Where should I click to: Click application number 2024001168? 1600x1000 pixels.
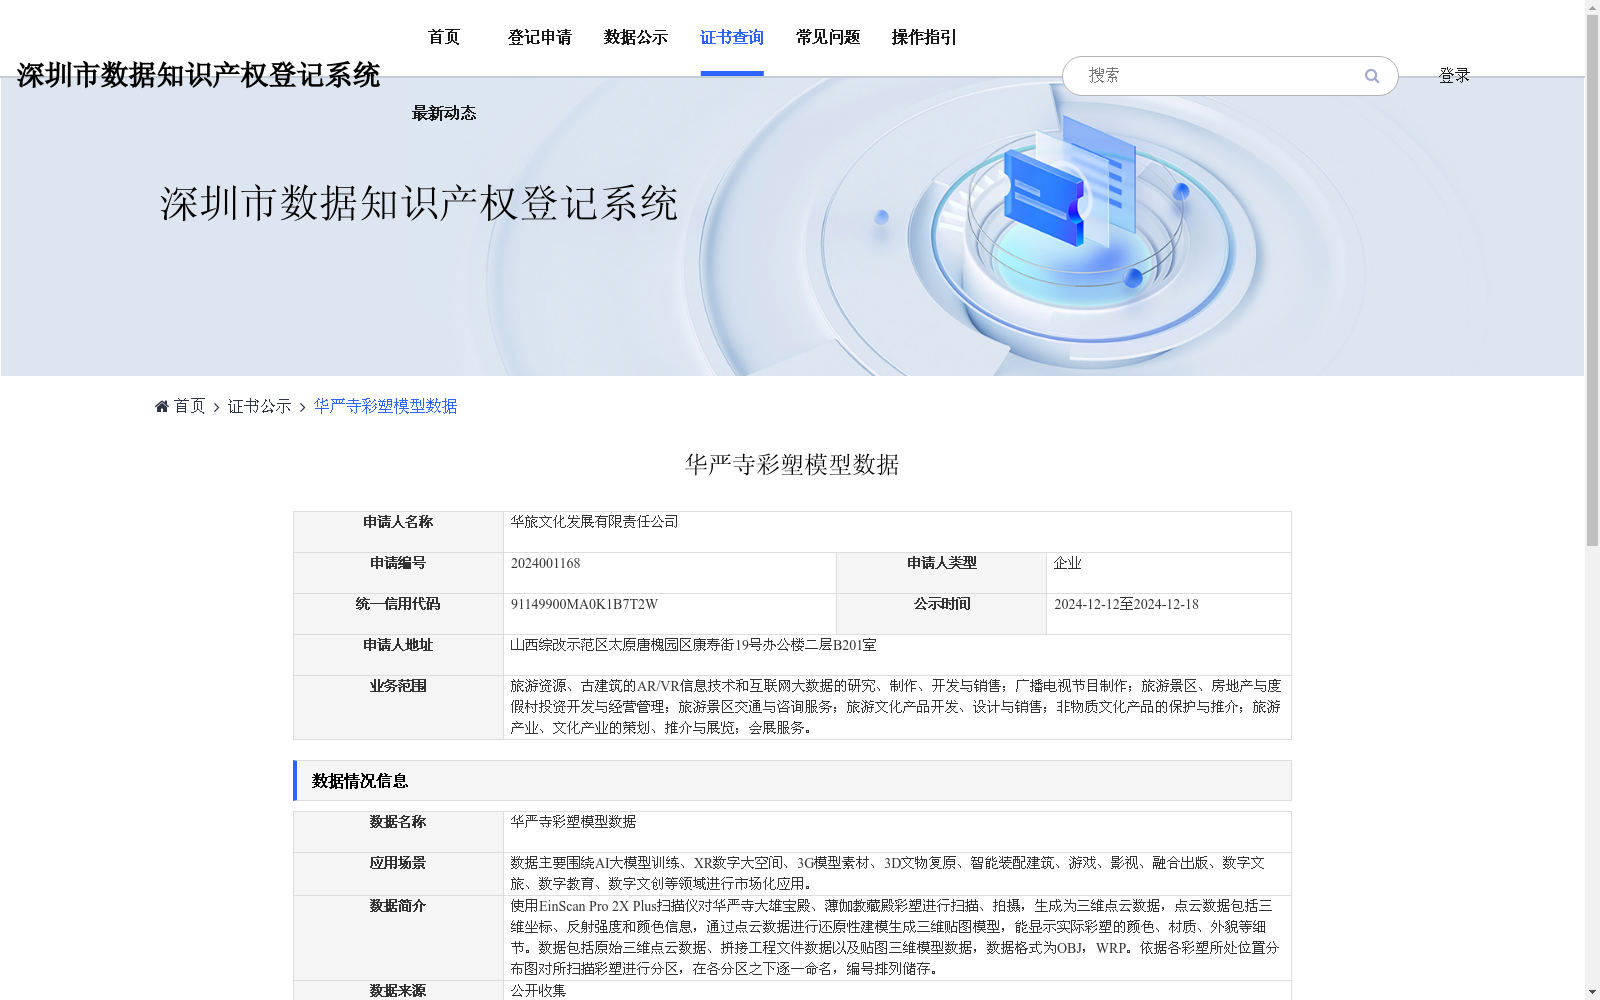(x=545, y=563)
